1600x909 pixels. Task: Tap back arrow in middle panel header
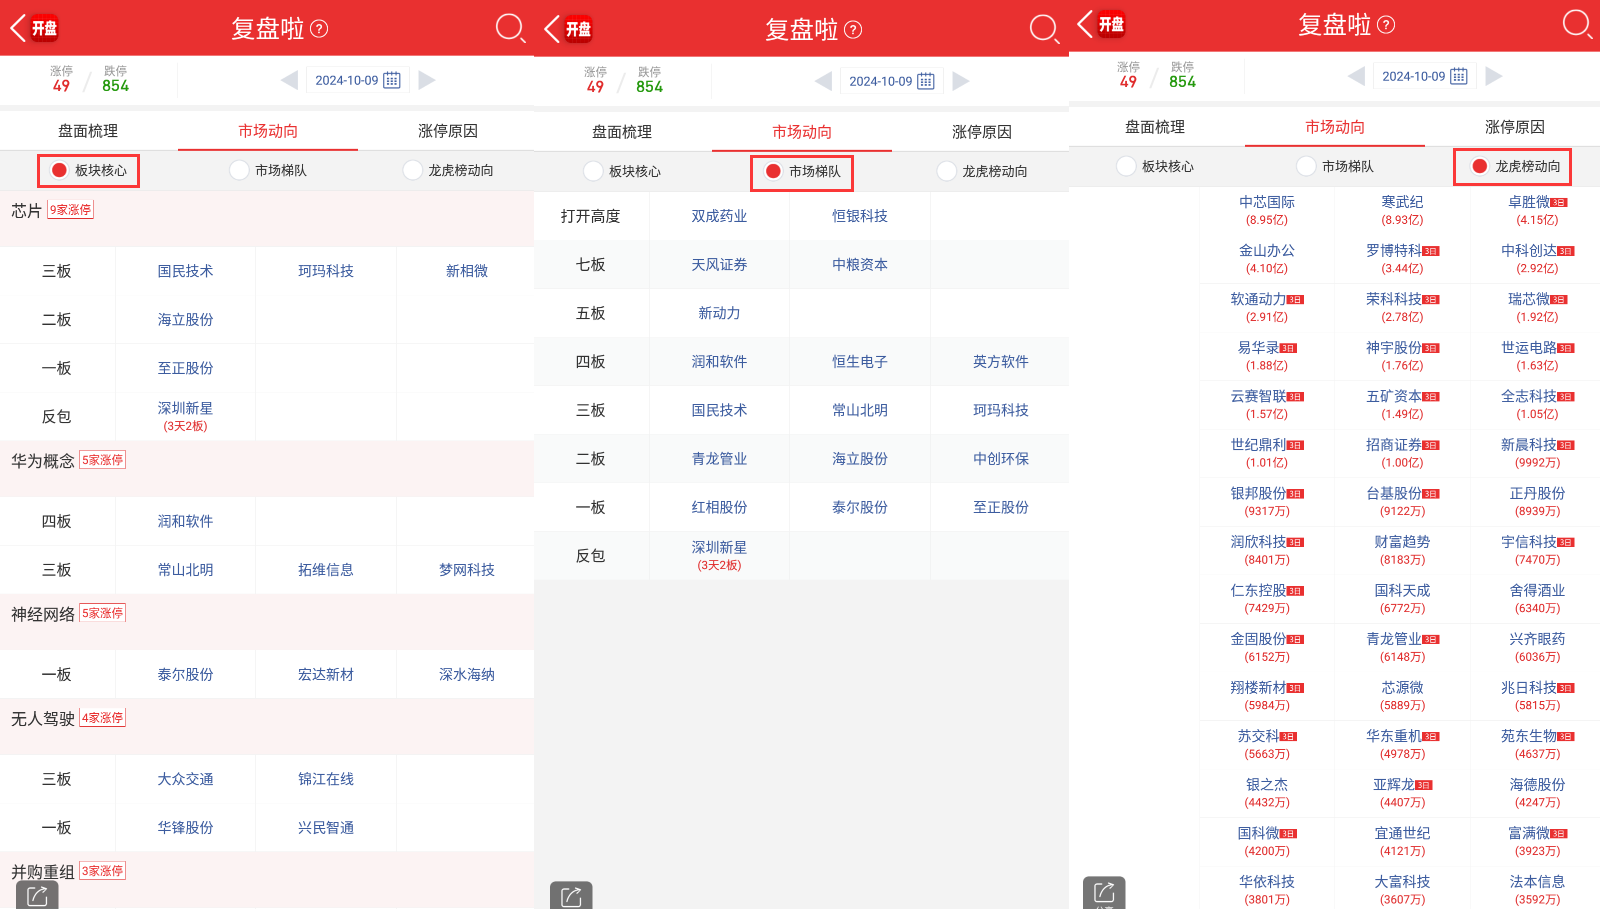(552, 28)
